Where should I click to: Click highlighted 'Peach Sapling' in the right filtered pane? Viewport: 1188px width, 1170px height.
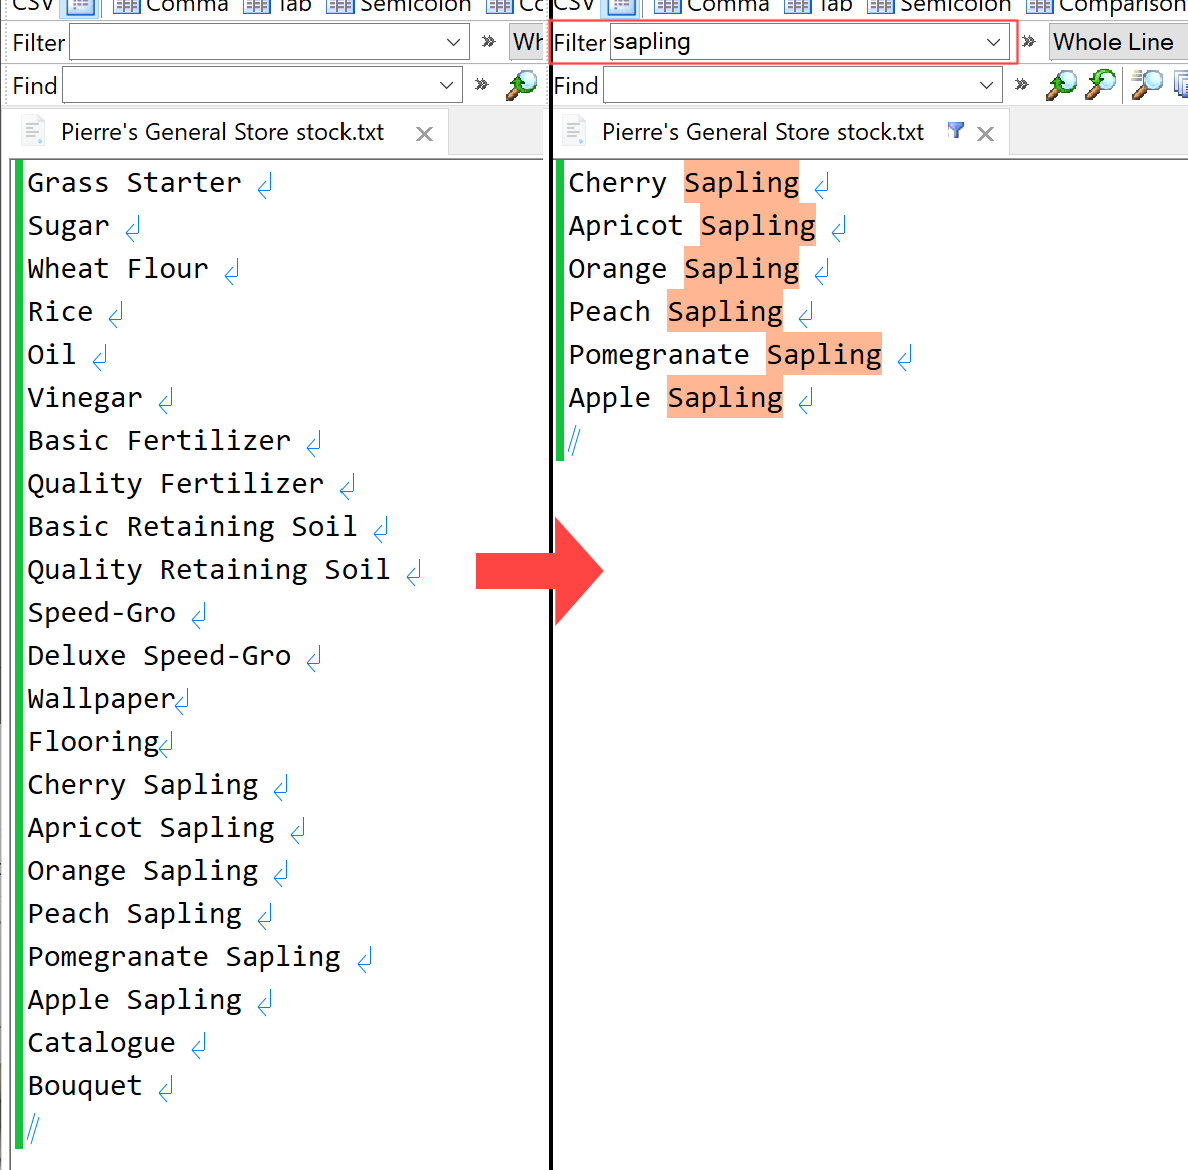click(x=676, y=312)
